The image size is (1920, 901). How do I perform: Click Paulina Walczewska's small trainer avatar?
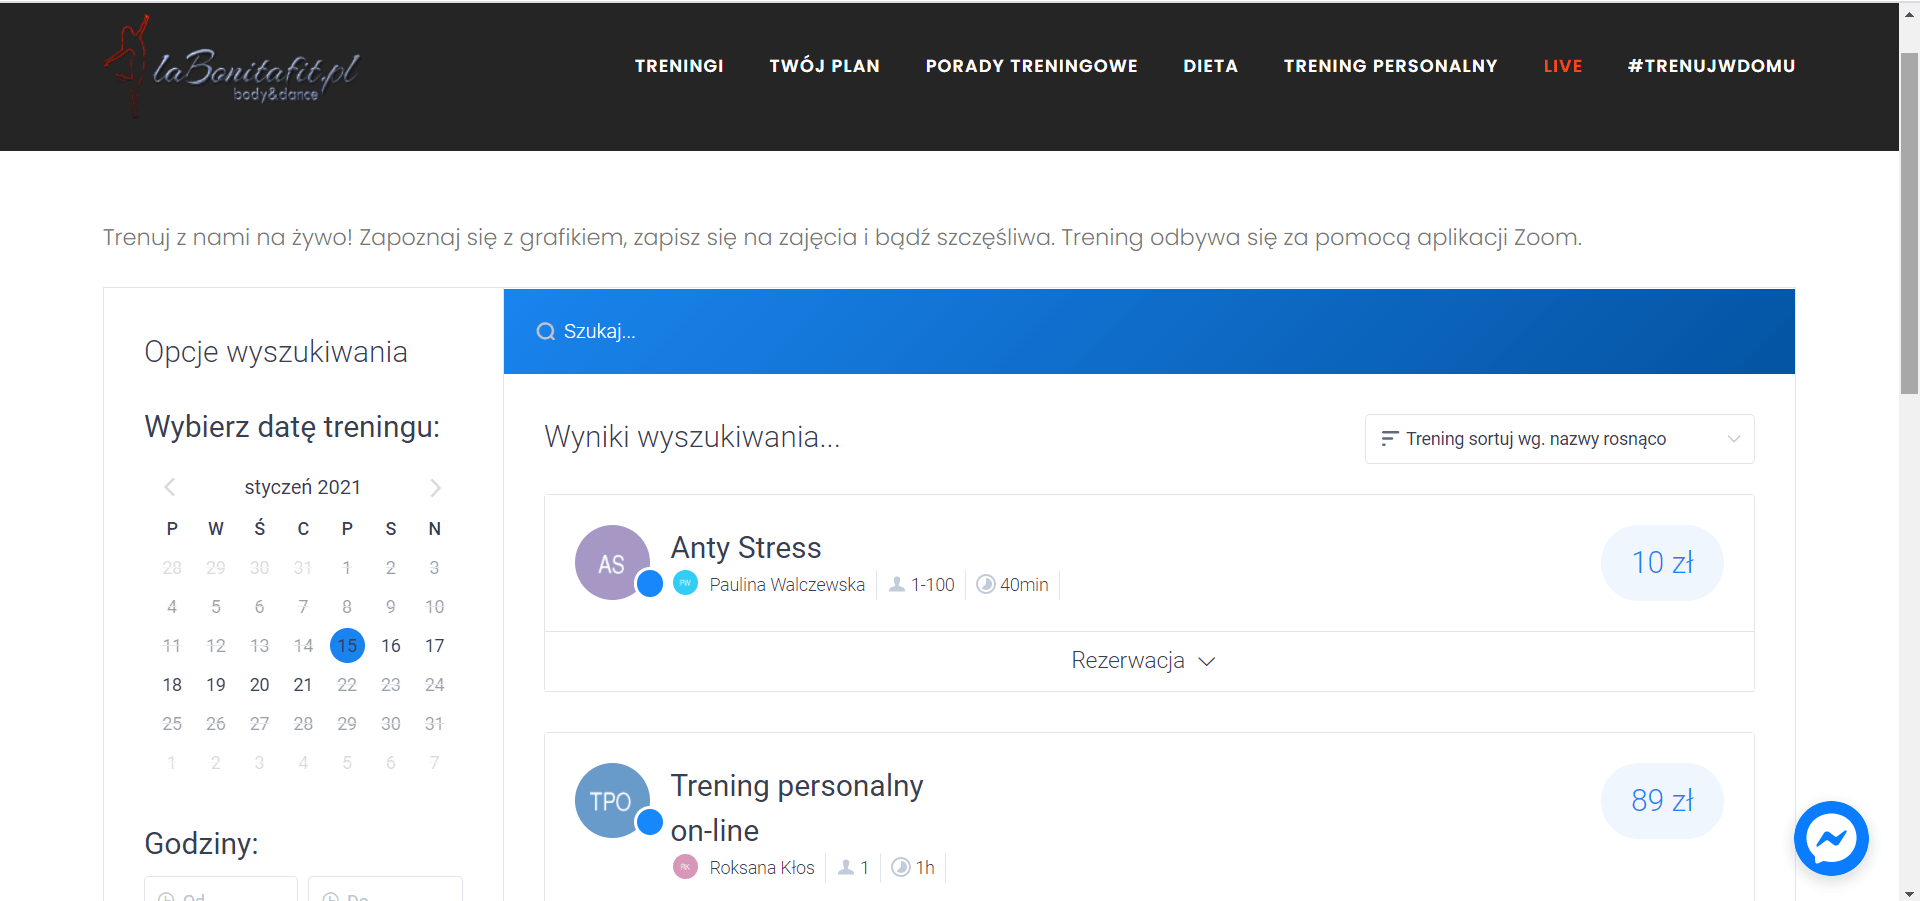(x=685, y=583)
